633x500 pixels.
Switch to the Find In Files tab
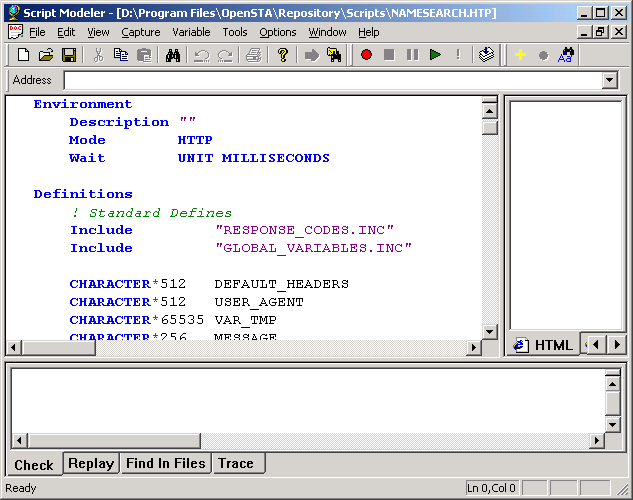tap(166, 463)
